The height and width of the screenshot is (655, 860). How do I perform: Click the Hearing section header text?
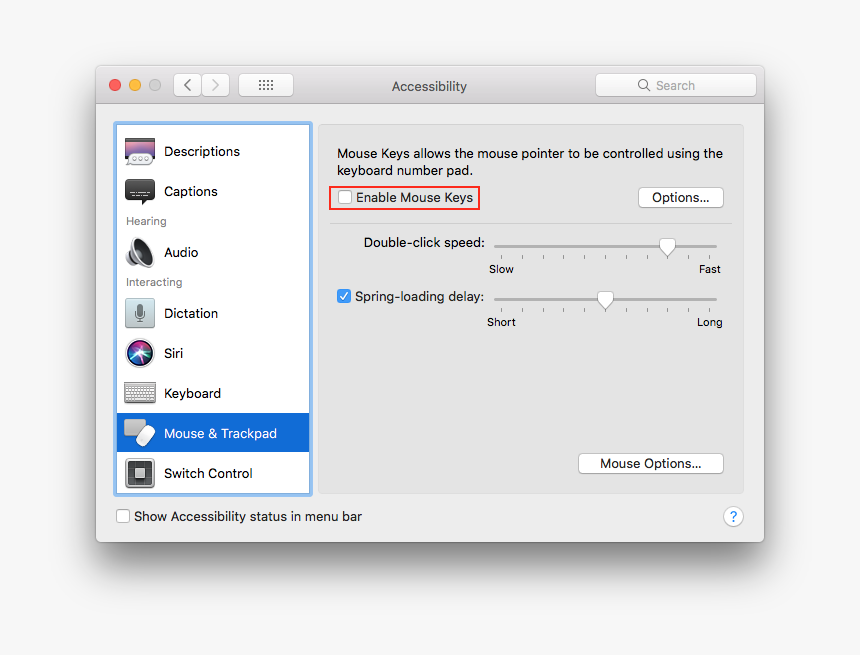[x=146, y=221]
